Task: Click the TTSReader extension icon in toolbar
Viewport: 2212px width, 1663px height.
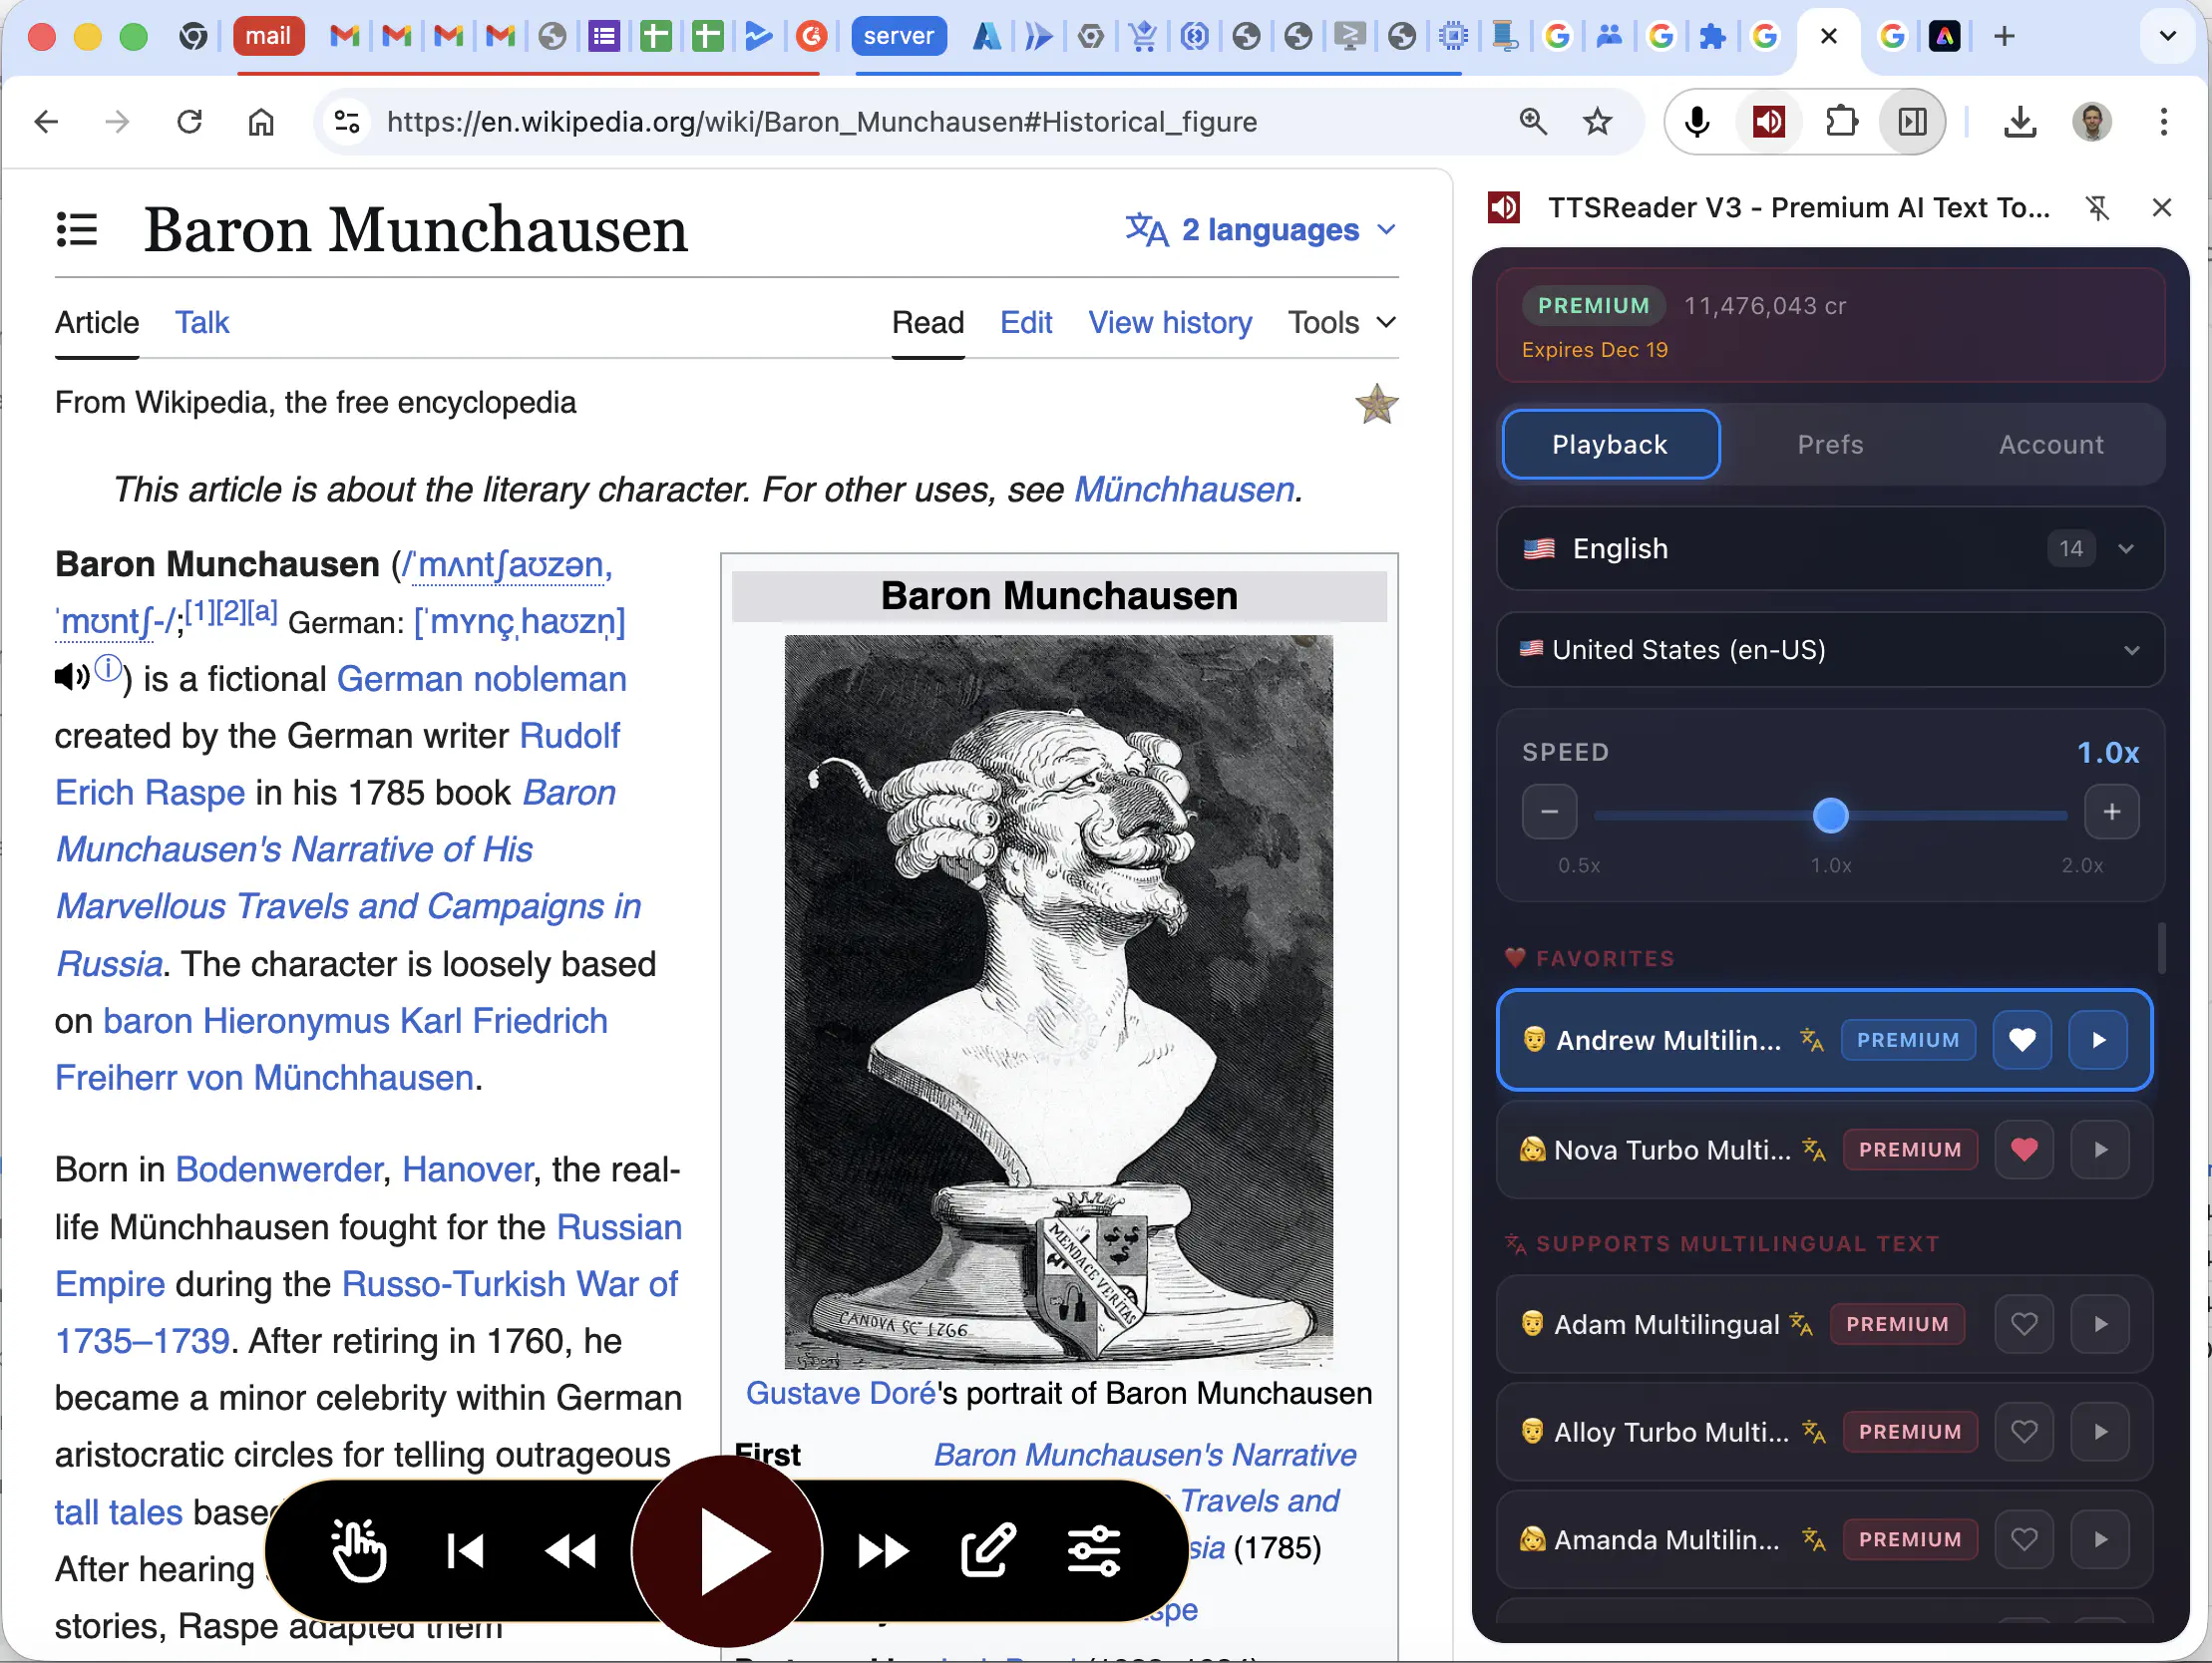Action: [1768, 122]
